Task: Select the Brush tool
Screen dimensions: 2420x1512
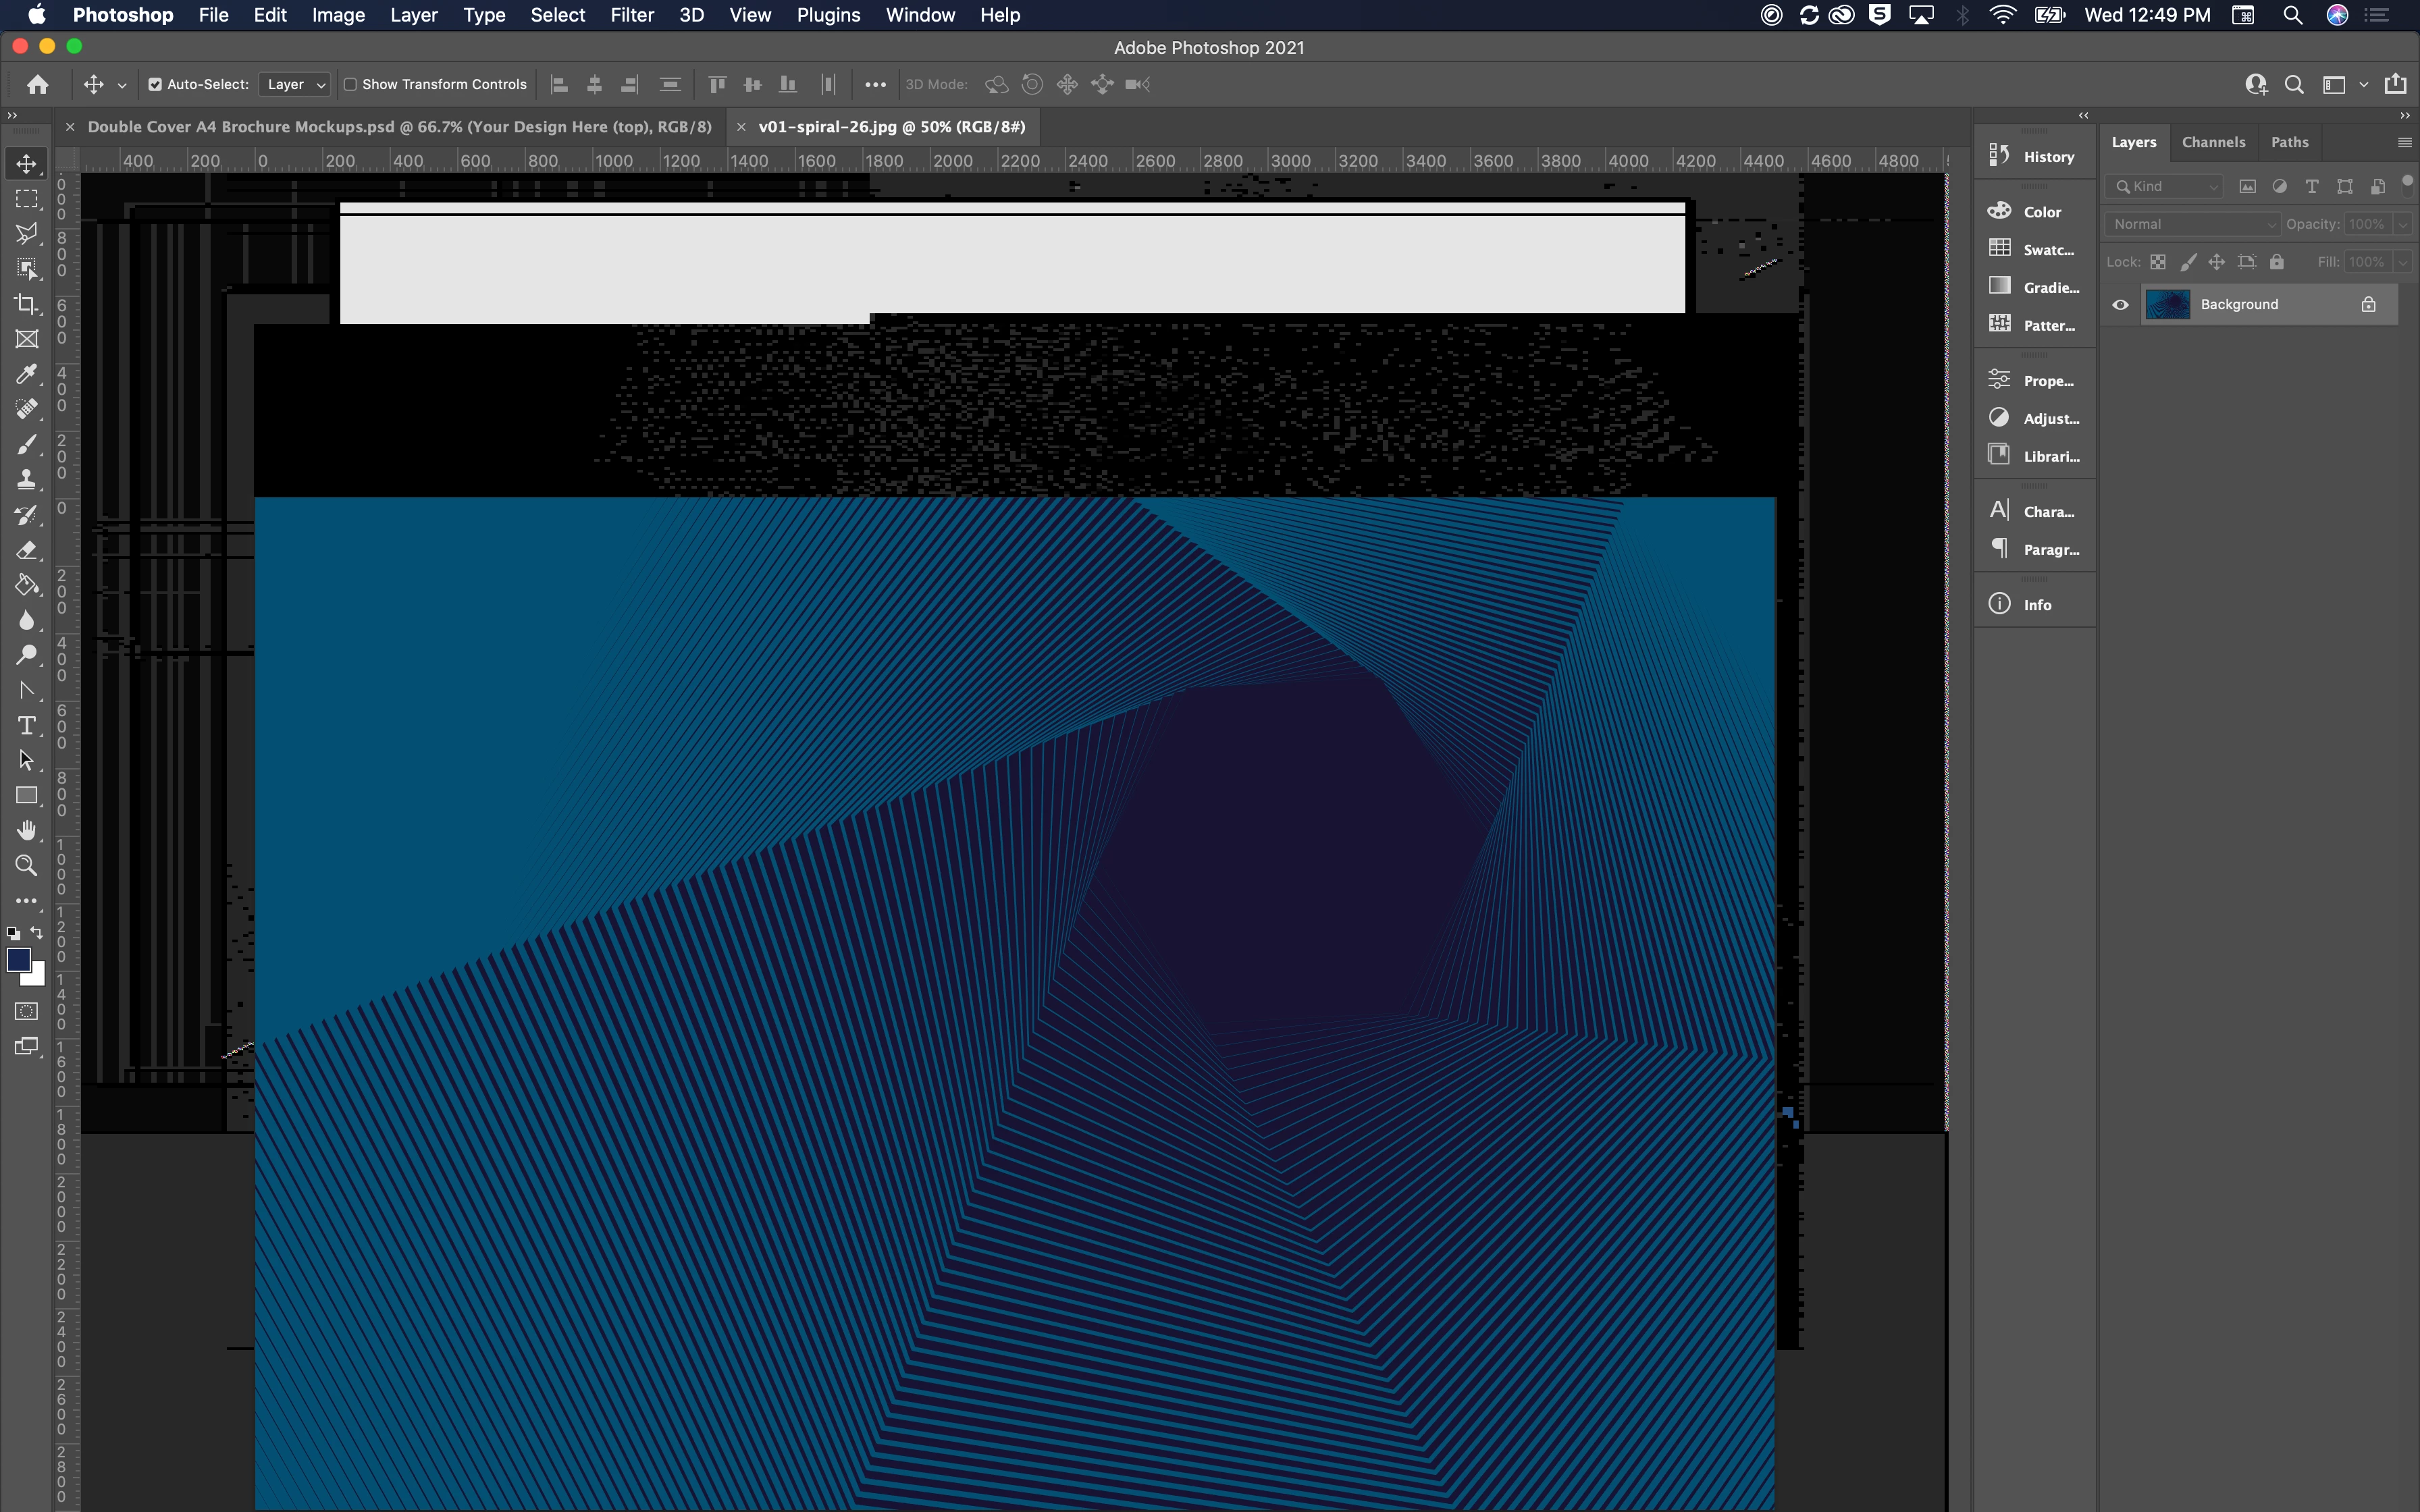Action: click(x=27, y=445)
